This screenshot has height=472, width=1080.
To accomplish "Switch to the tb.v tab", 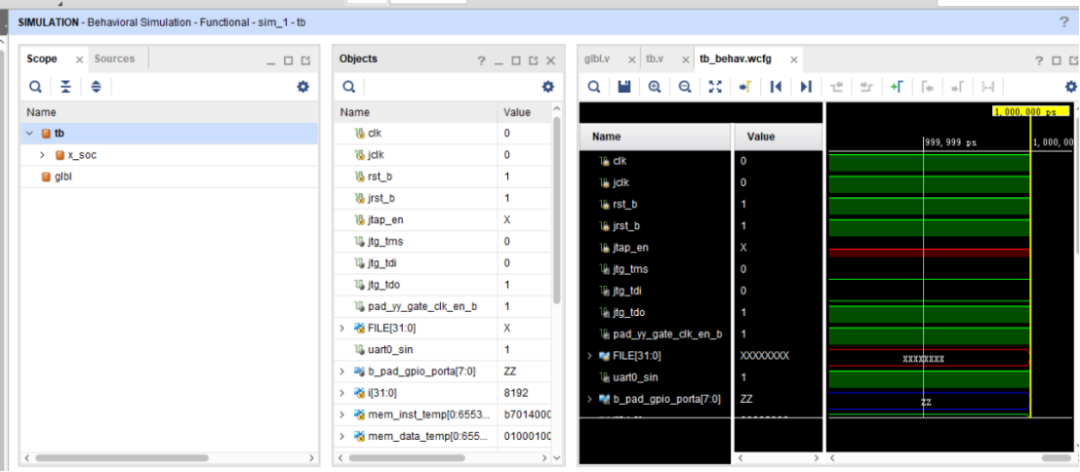I will point(654,59).
